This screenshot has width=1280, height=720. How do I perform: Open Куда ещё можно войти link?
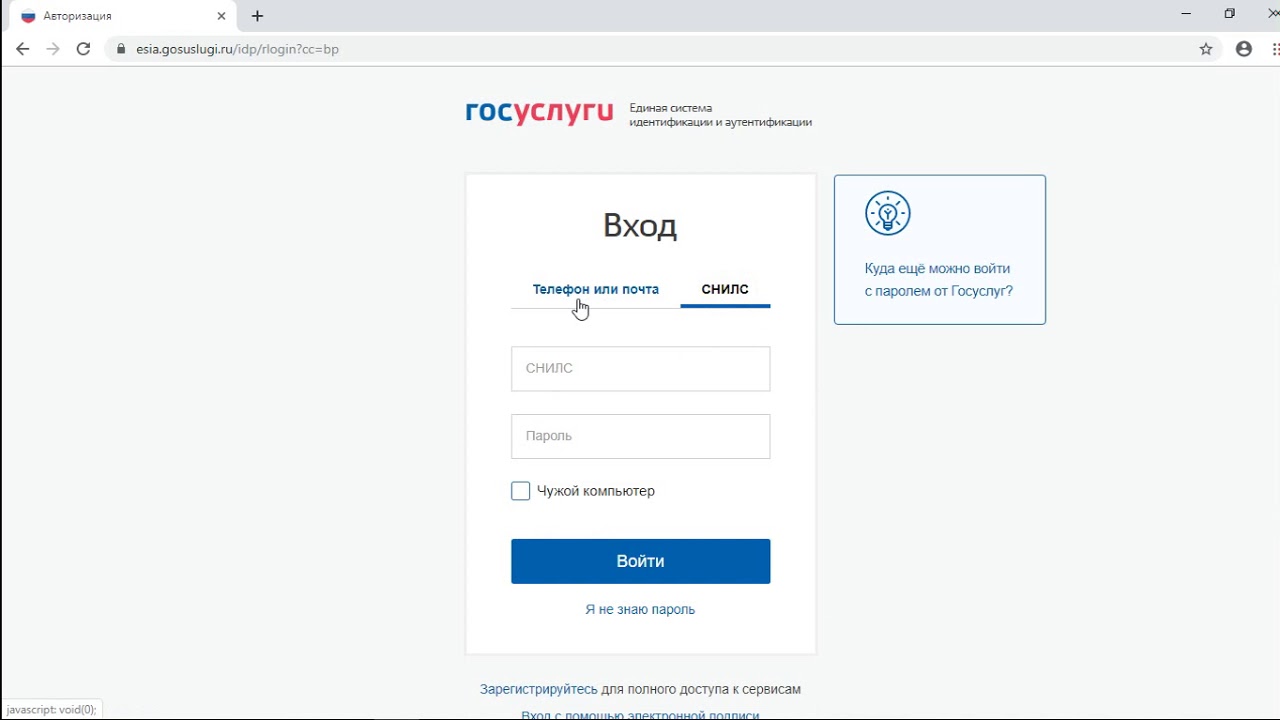(938, 280)
